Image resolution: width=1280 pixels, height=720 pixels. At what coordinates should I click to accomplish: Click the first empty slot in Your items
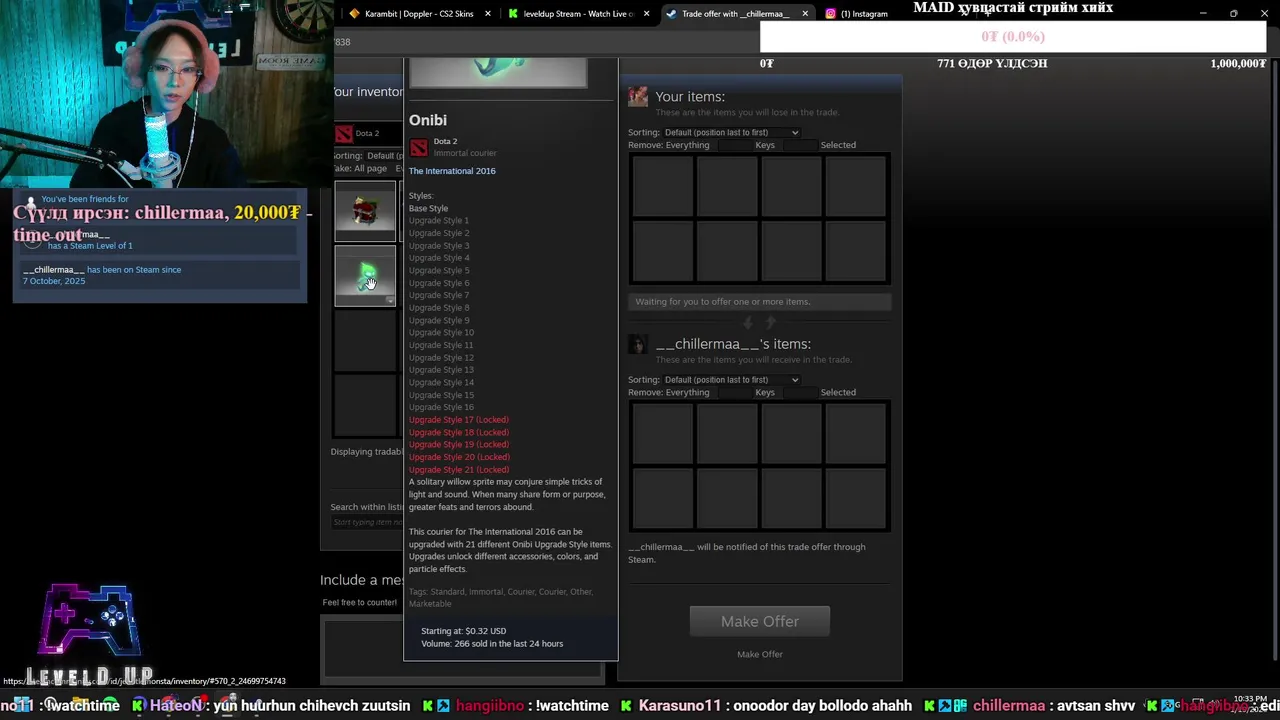662,187
